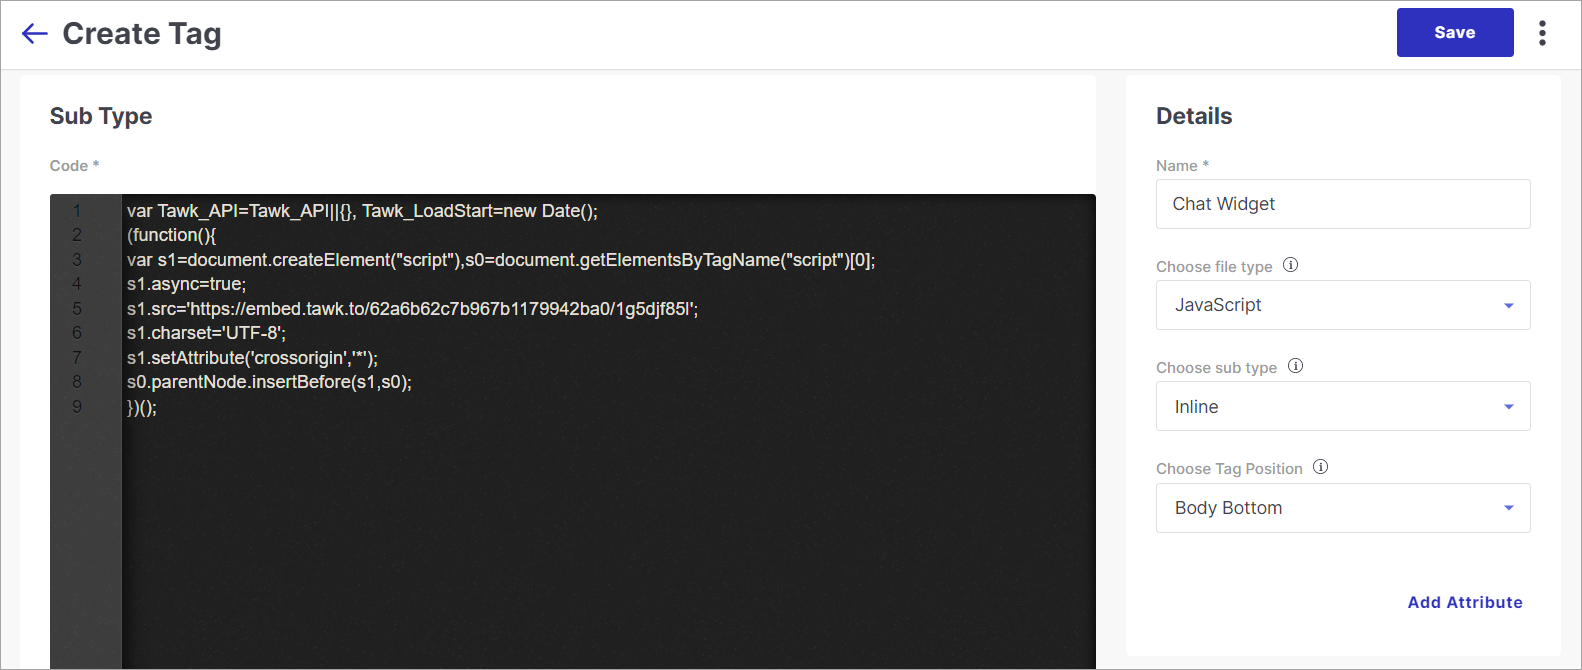Image resolution: width=1582 pixels, height=670 pixels.
Task: Click the s1.src embed.tawk.to URL line
Action: pyautogui.click(x=412, y=309)
